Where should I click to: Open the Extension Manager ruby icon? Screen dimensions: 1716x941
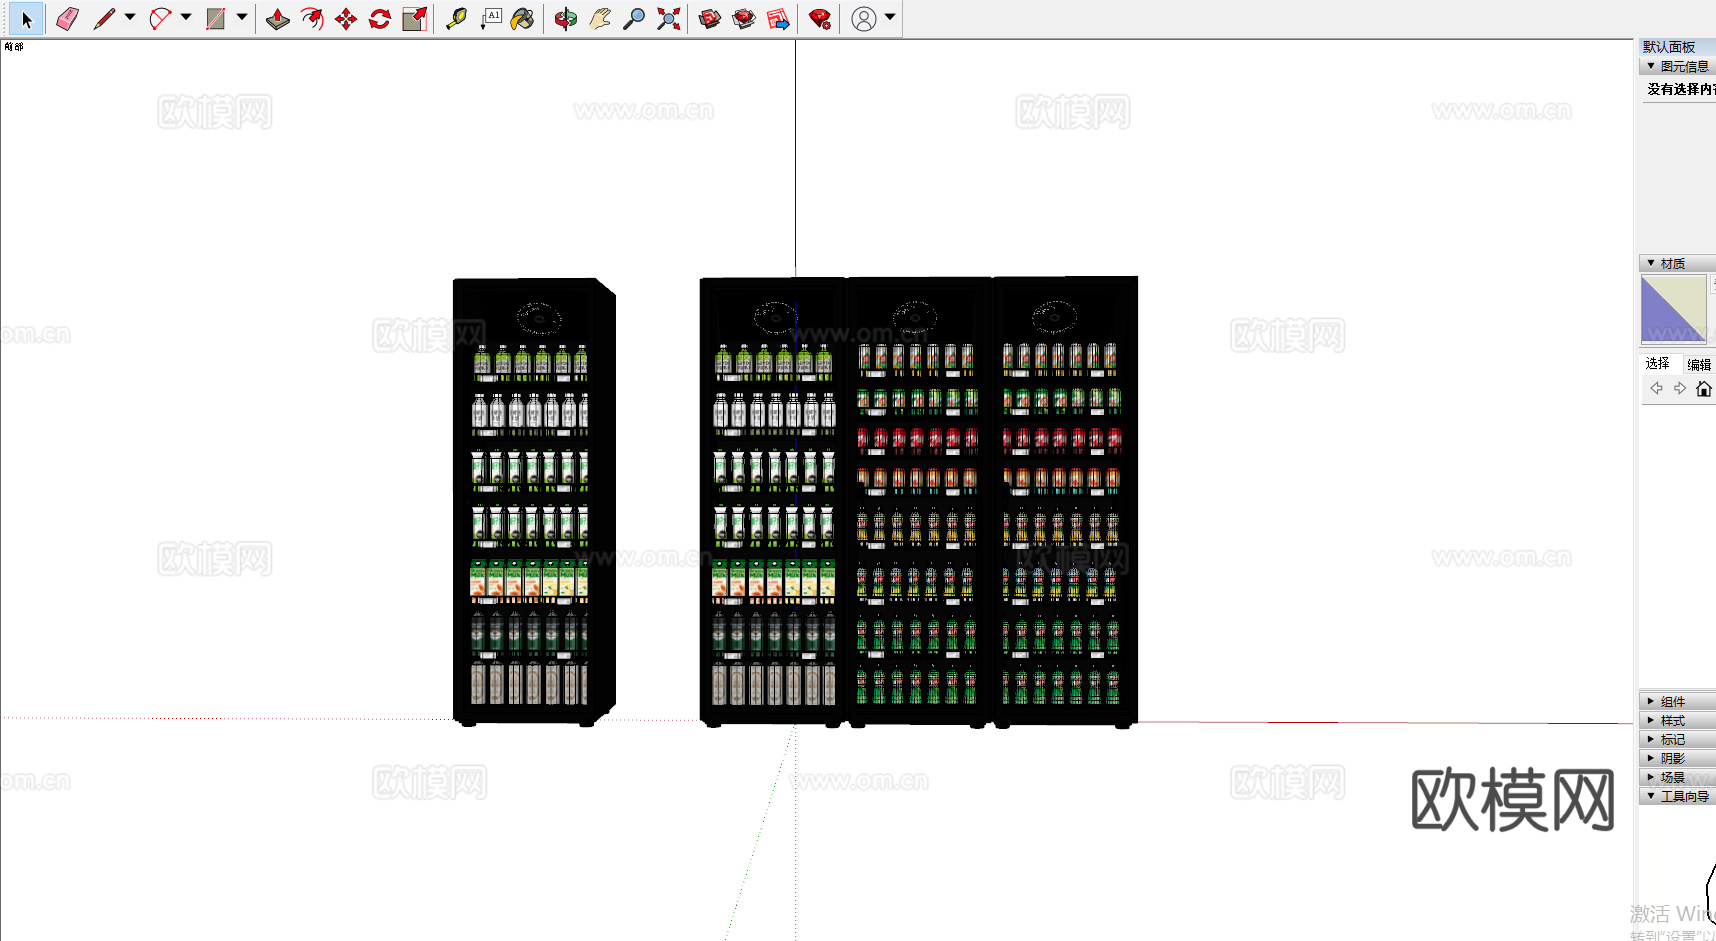tap(820, 19)
